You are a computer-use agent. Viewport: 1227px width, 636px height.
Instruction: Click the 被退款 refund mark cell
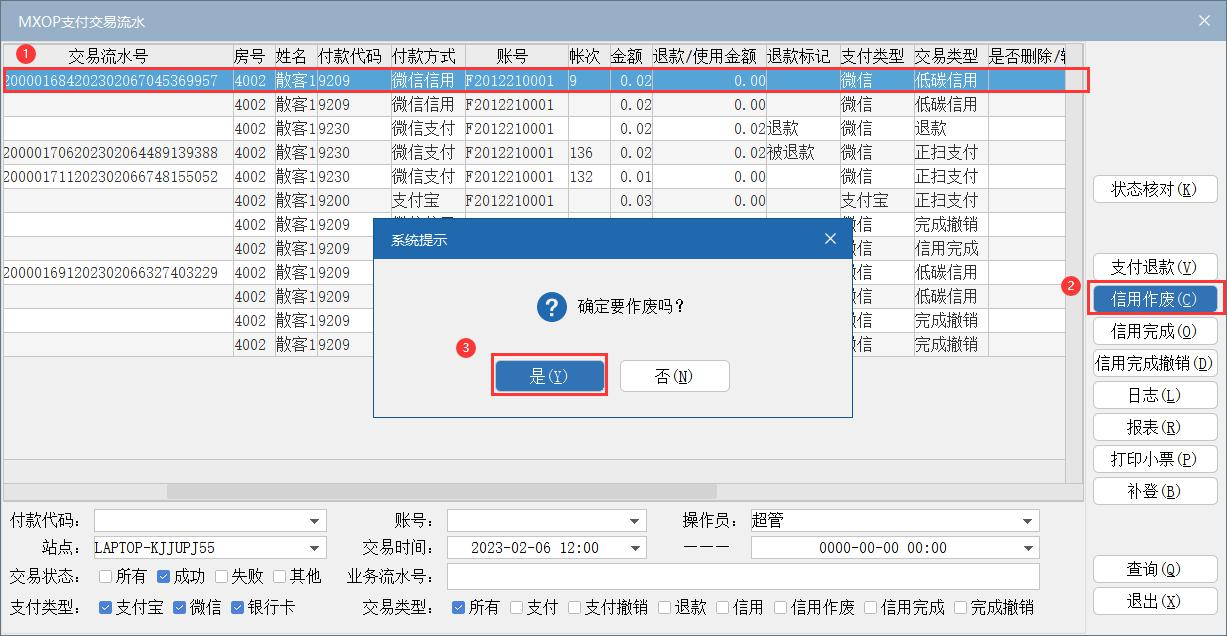coord(803,152)
